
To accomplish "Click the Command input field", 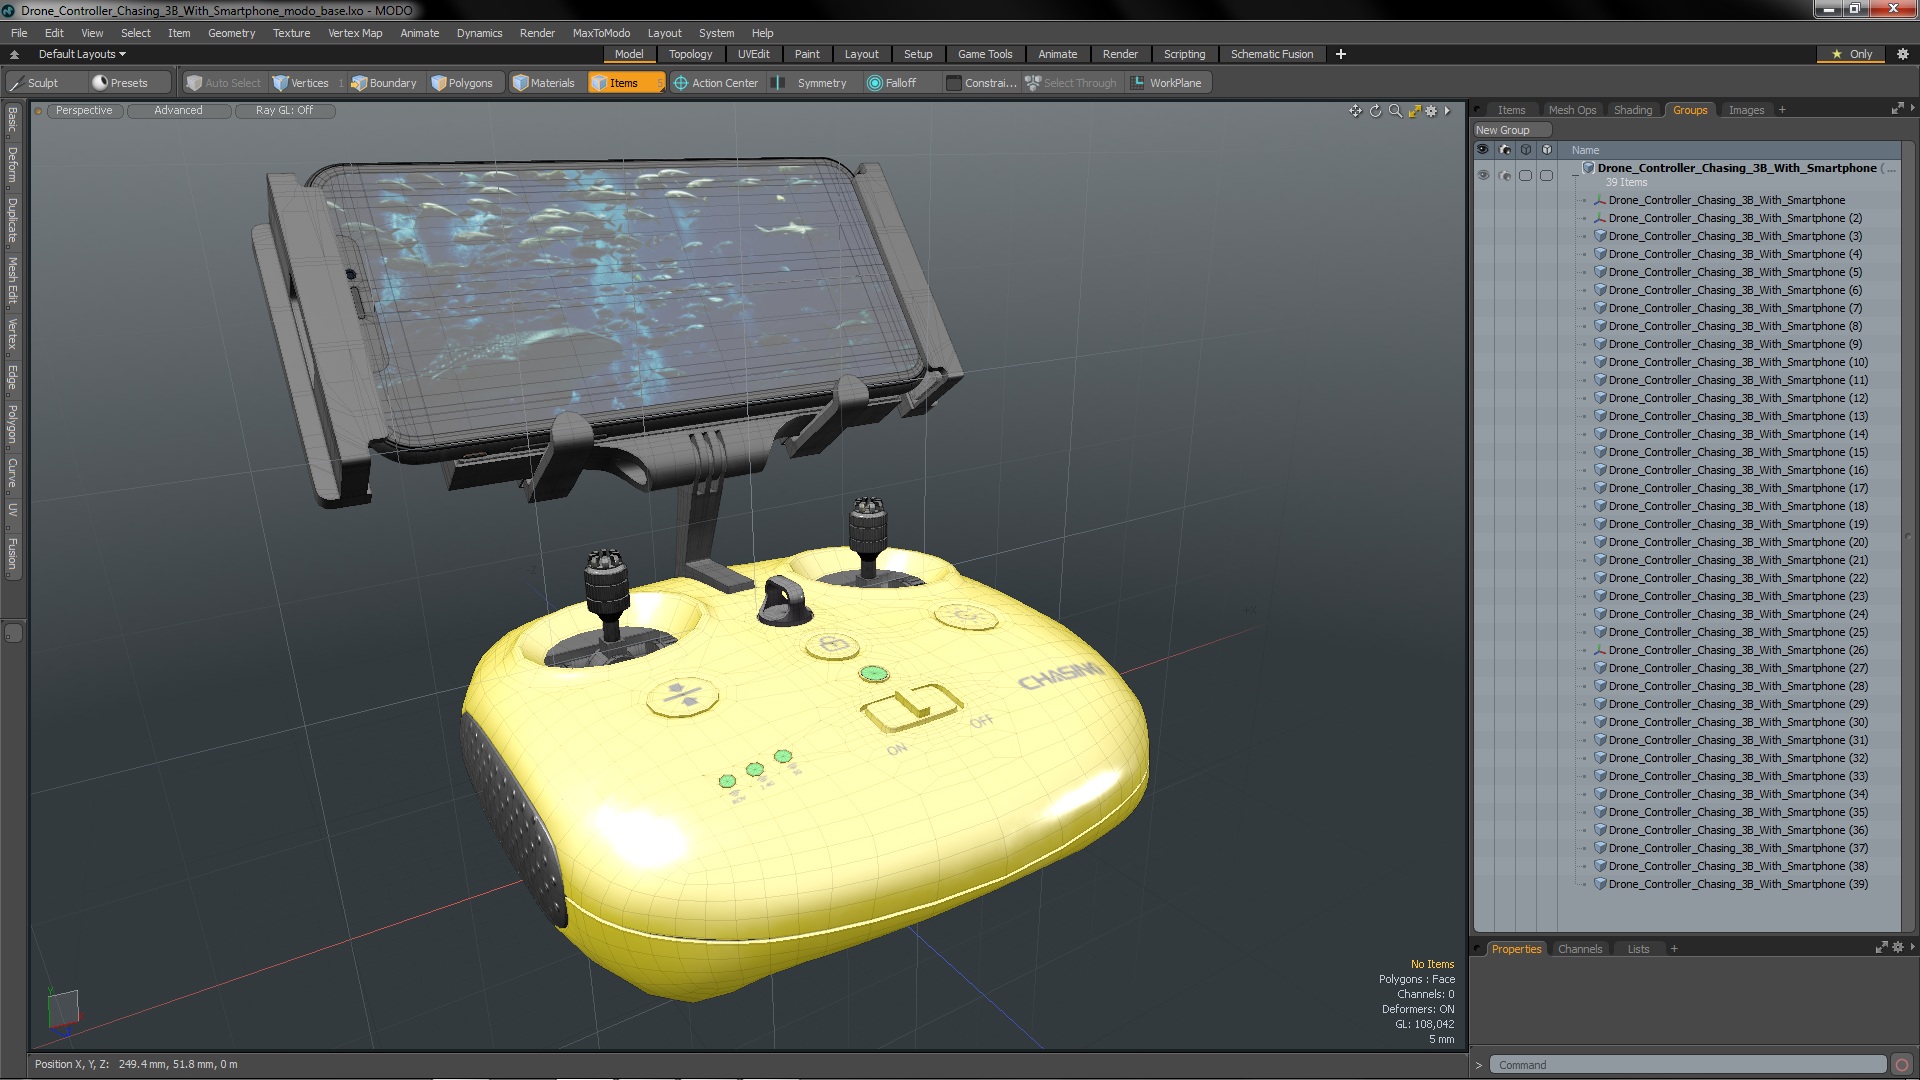I will coord(1687,1065).
